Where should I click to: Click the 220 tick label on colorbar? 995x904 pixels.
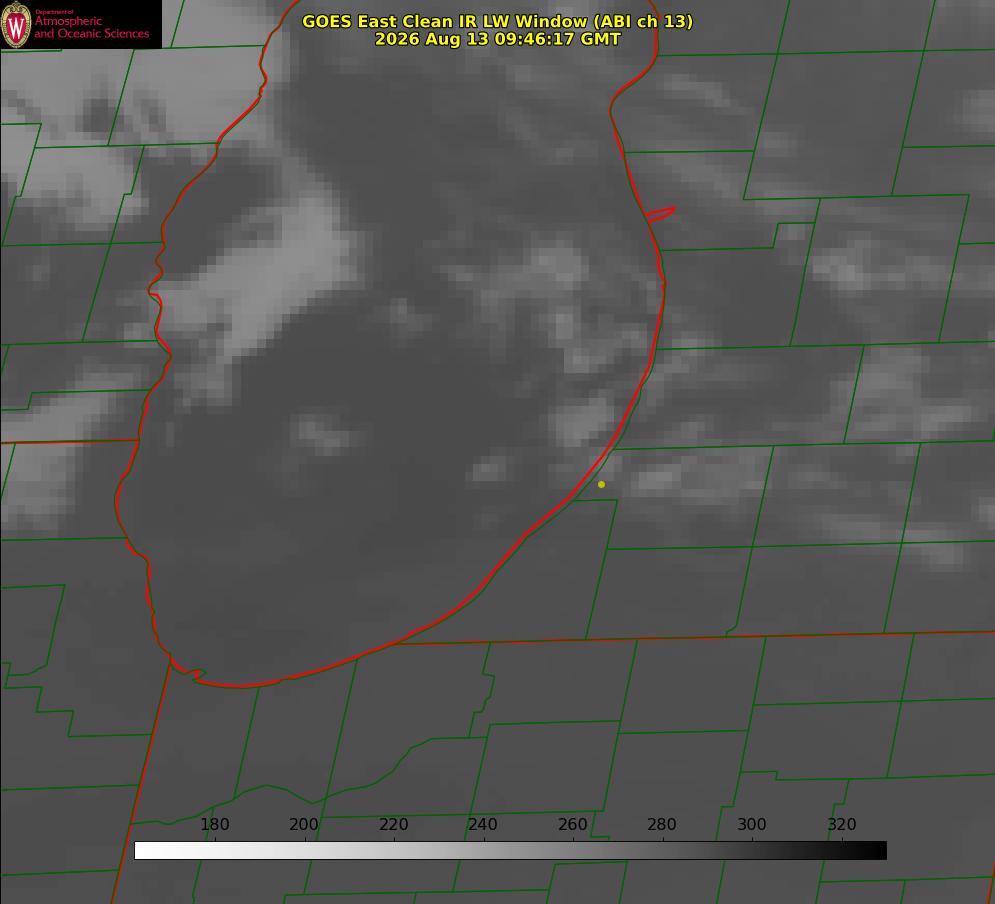coord(393,824)
